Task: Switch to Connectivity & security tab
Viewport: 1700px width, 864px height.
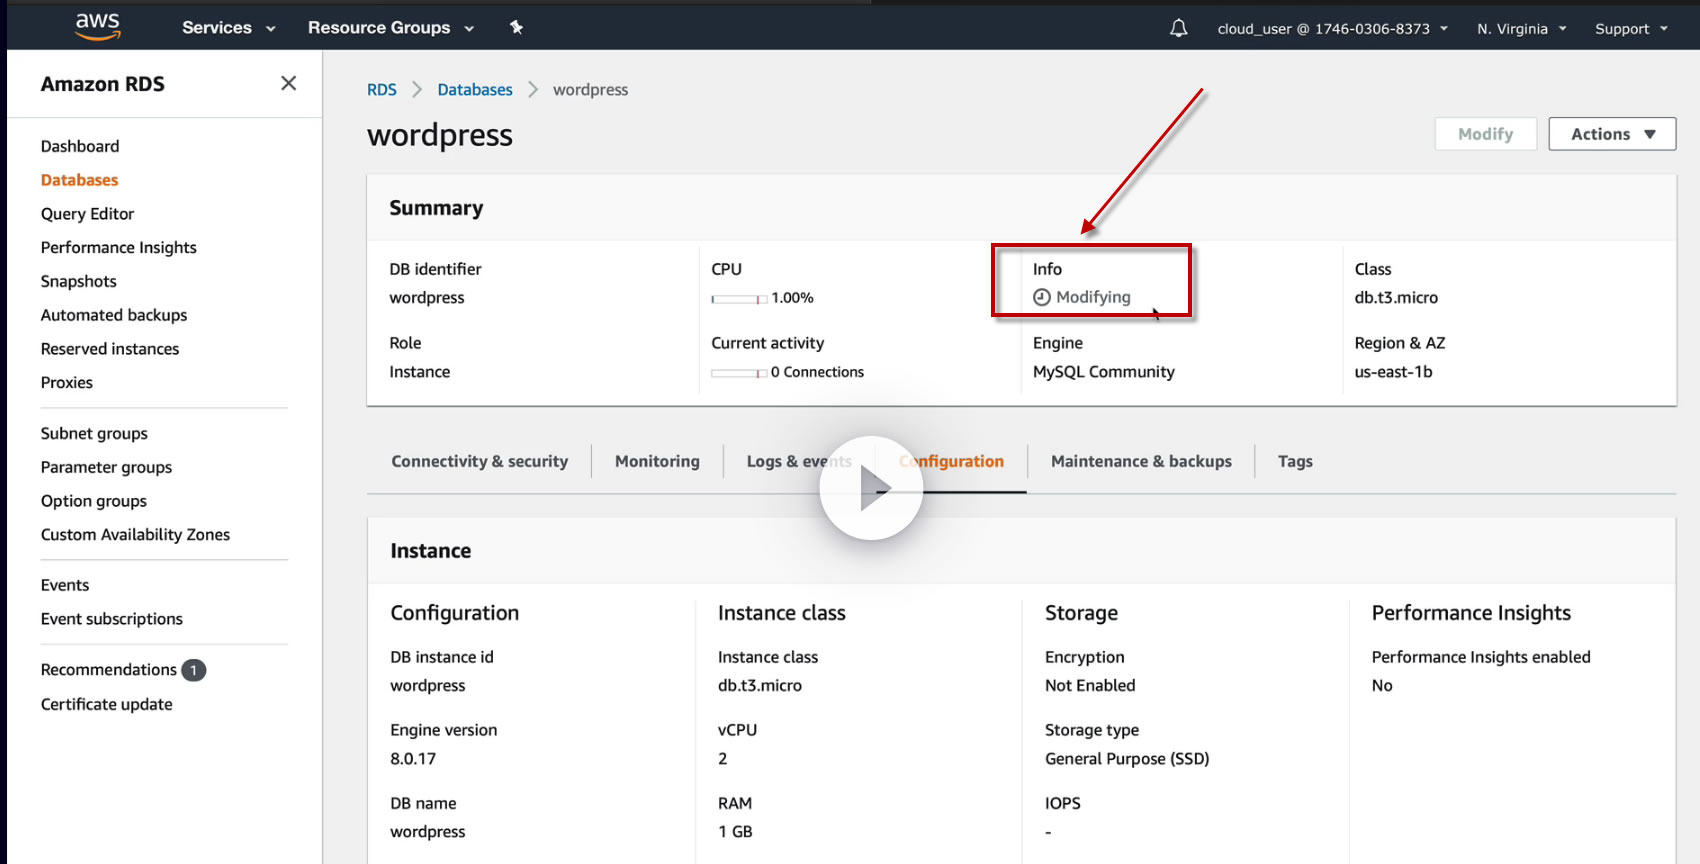Action: (479, 461)
